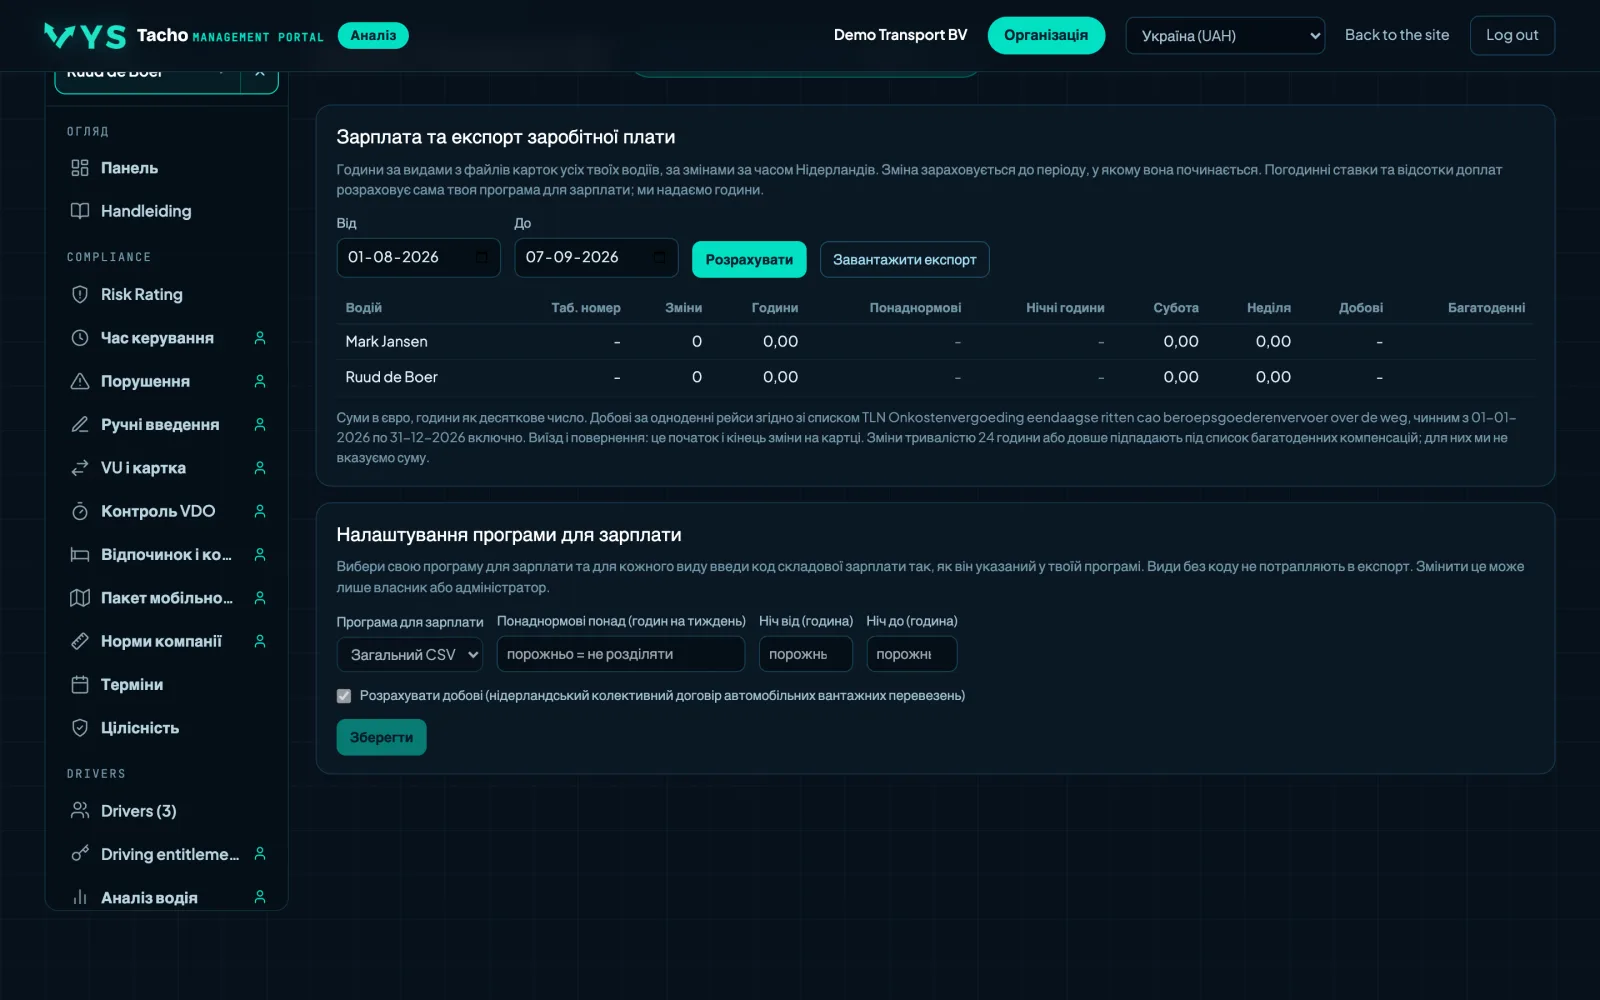Click the Ruud de Boer table row name
Image resolution: width=1600 pixels, height=1000 pixels.
point(391,377)
